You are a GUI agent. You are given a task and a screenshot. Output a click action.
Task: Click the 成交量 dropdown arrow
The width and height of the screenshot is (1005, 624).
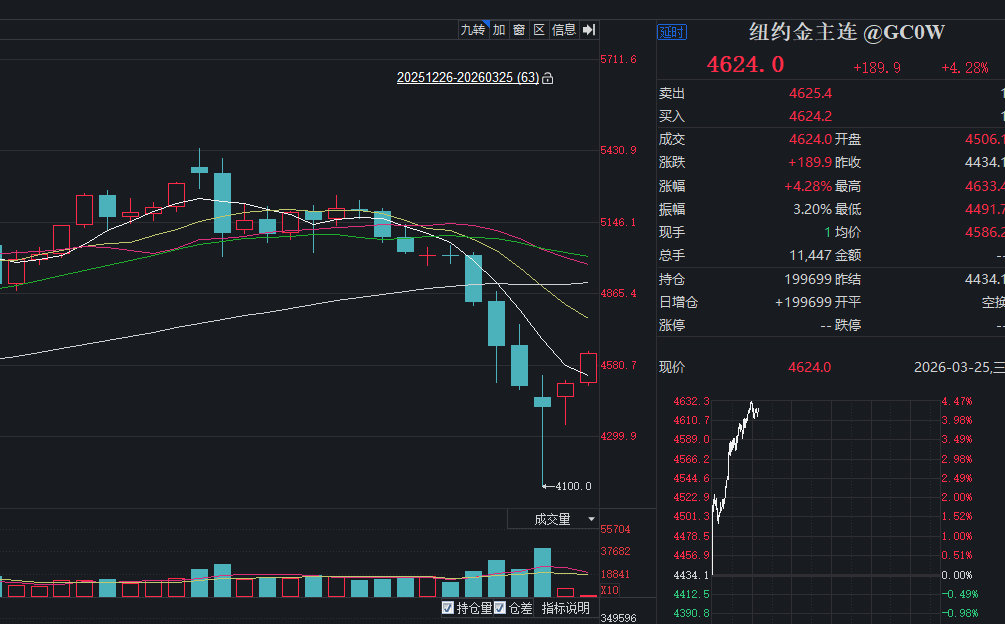[x=591, y=519]
